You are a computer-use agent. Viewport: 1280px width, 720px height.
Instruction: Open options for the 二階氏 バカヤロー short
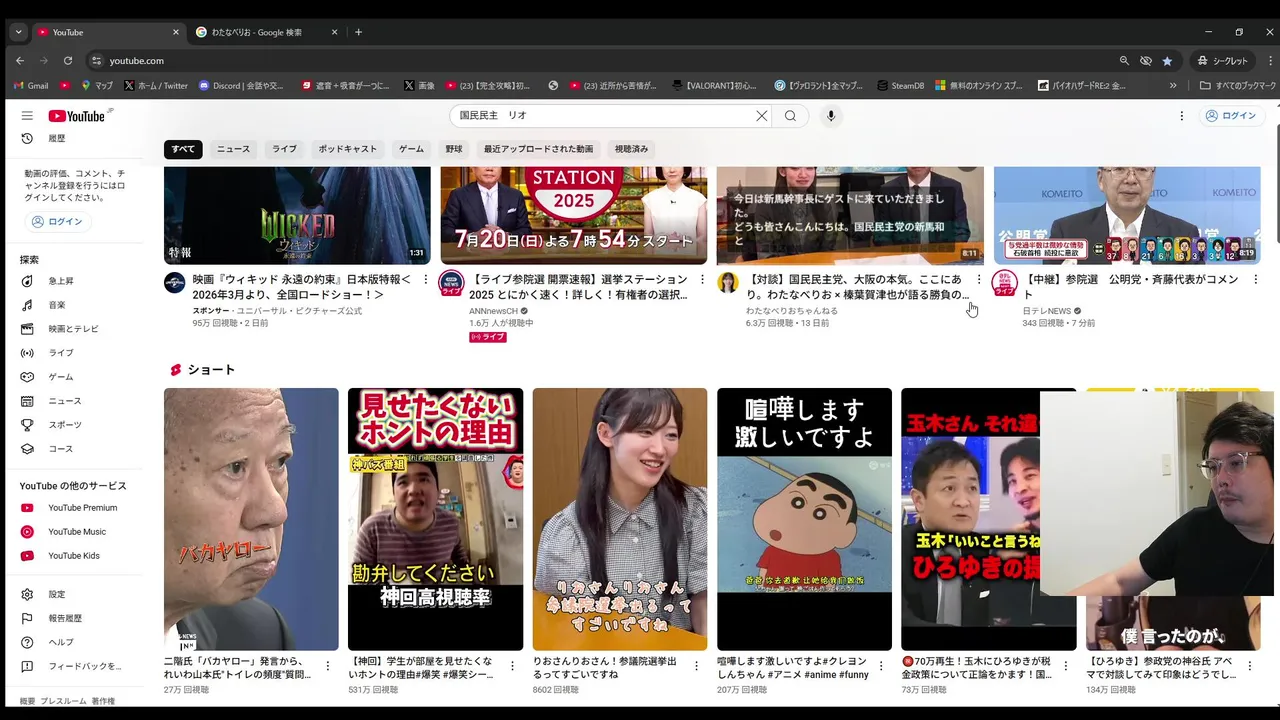(327, 665)
